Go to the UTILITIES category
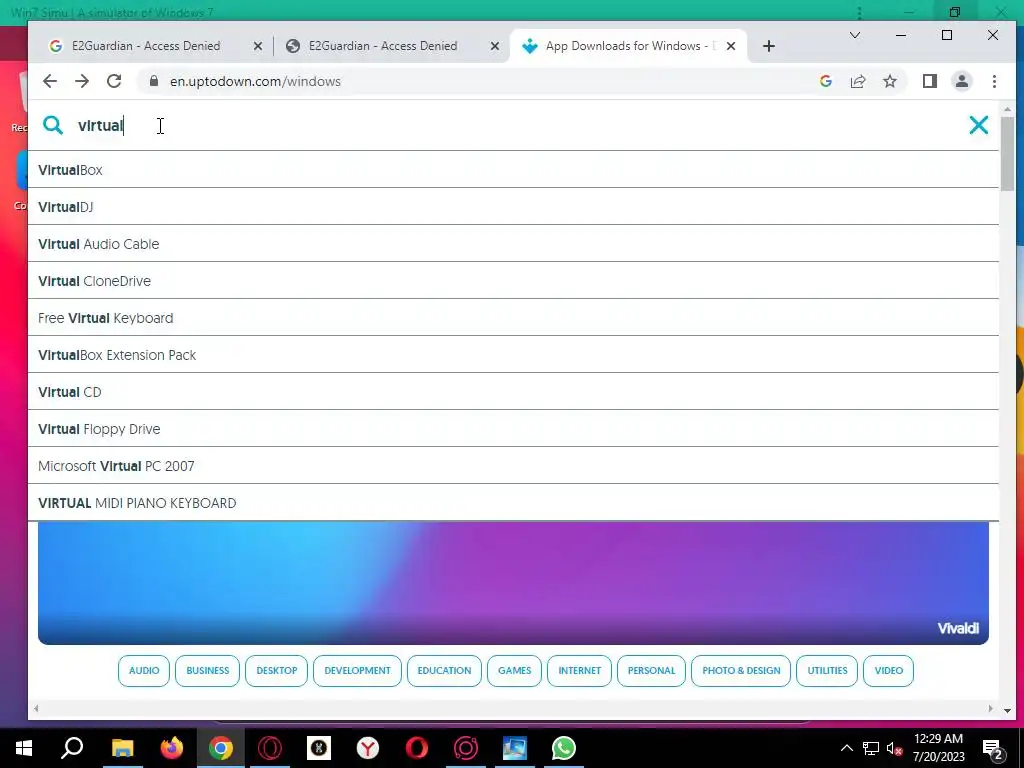The width and height of the screenshot is (1024, 768). pyautogui.click(x=827, y=671)
